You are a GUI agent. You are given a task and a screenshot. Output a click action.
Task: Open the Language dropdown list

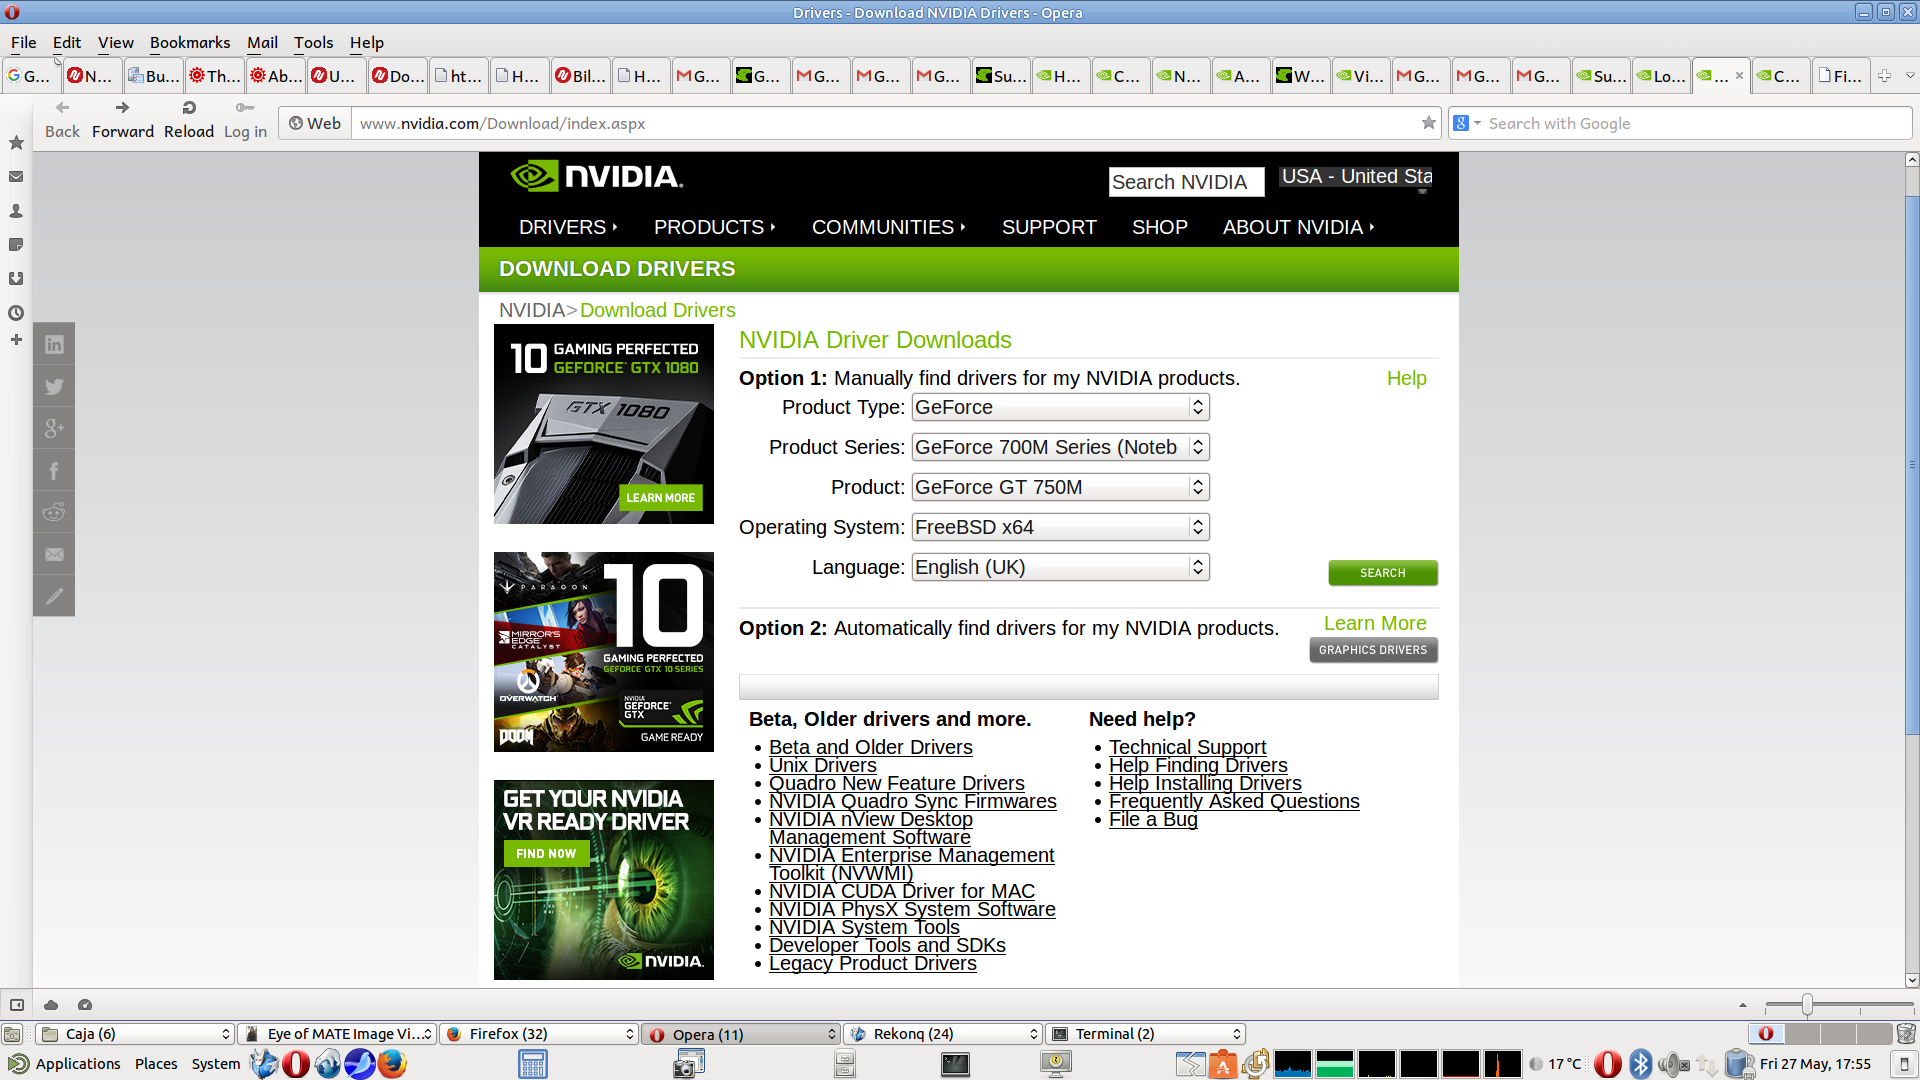[x=1060, y=567]
